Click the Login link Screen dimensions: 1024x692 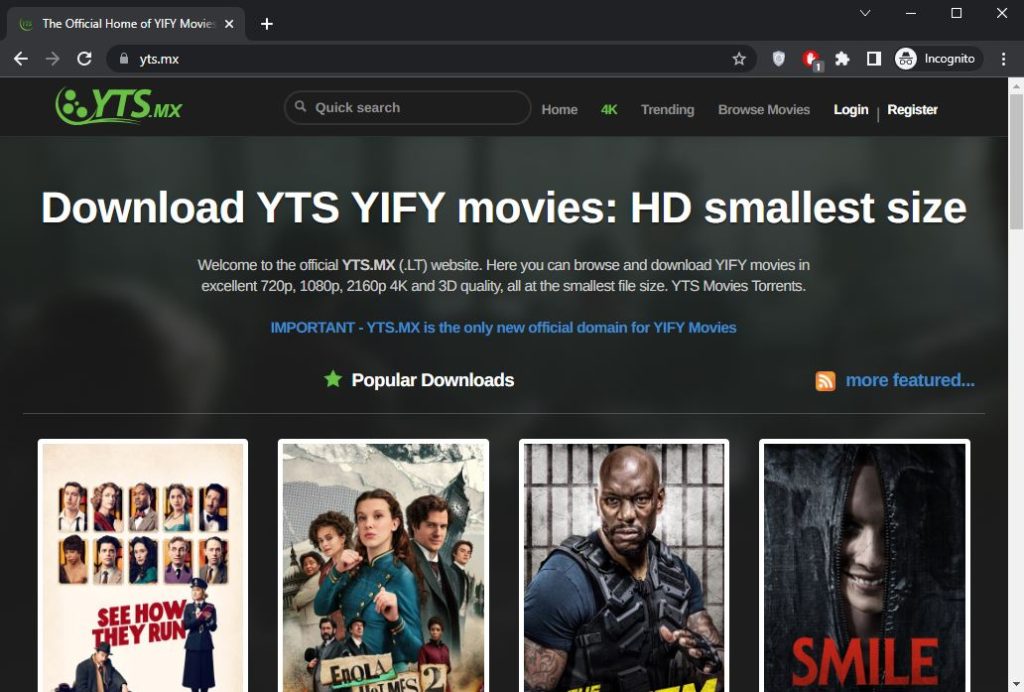pos(851,110)
